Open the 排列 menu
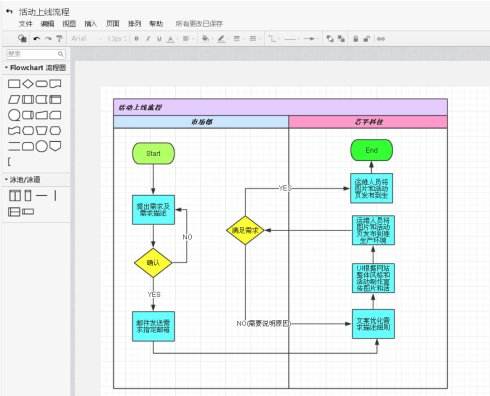The image size is (490, 396). pos(135,24)
